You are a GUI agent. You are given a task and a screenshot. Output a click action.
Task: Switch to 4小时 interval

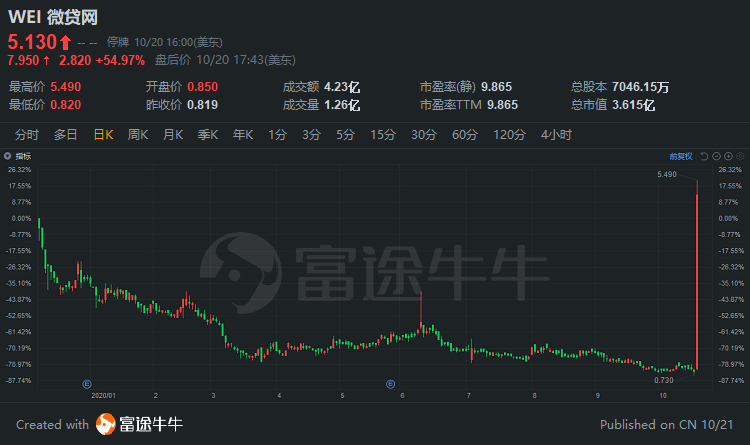point(556,135)
